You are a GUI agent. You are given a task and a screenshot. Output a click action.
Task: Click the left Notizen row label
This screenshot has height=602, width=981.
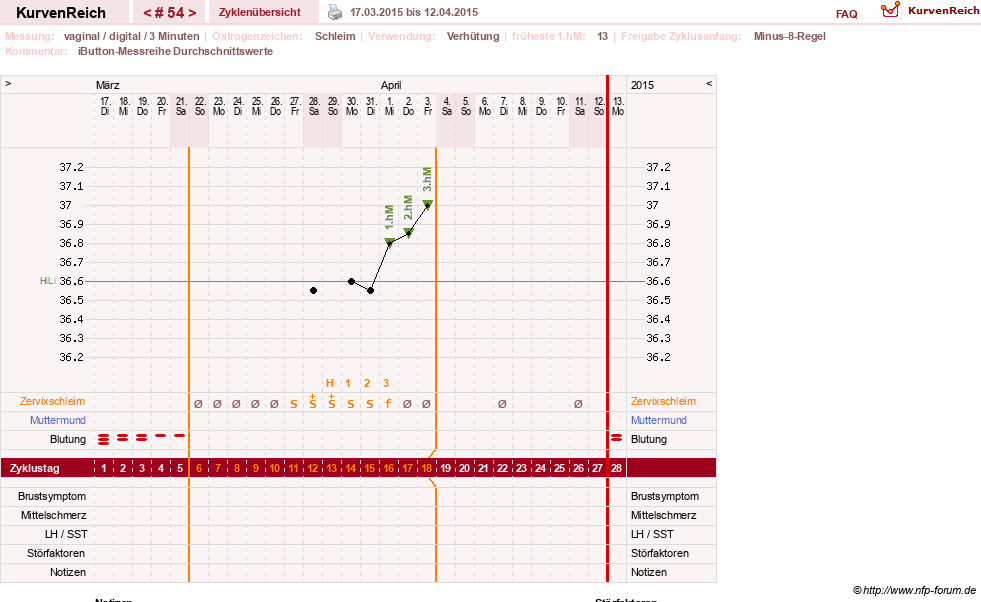coord(68,572)
